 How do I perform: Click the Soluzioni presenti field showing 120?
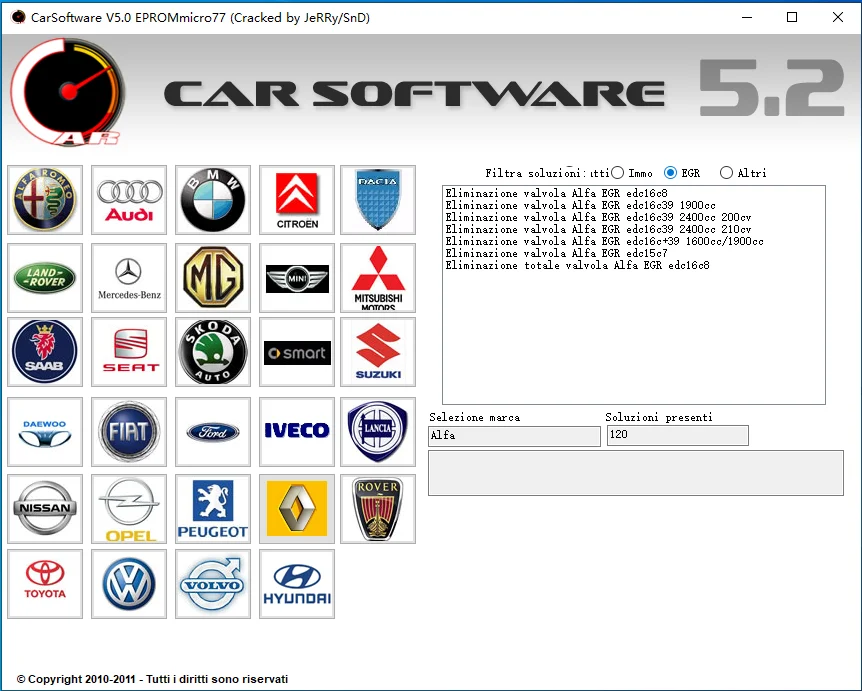point(677,436)
